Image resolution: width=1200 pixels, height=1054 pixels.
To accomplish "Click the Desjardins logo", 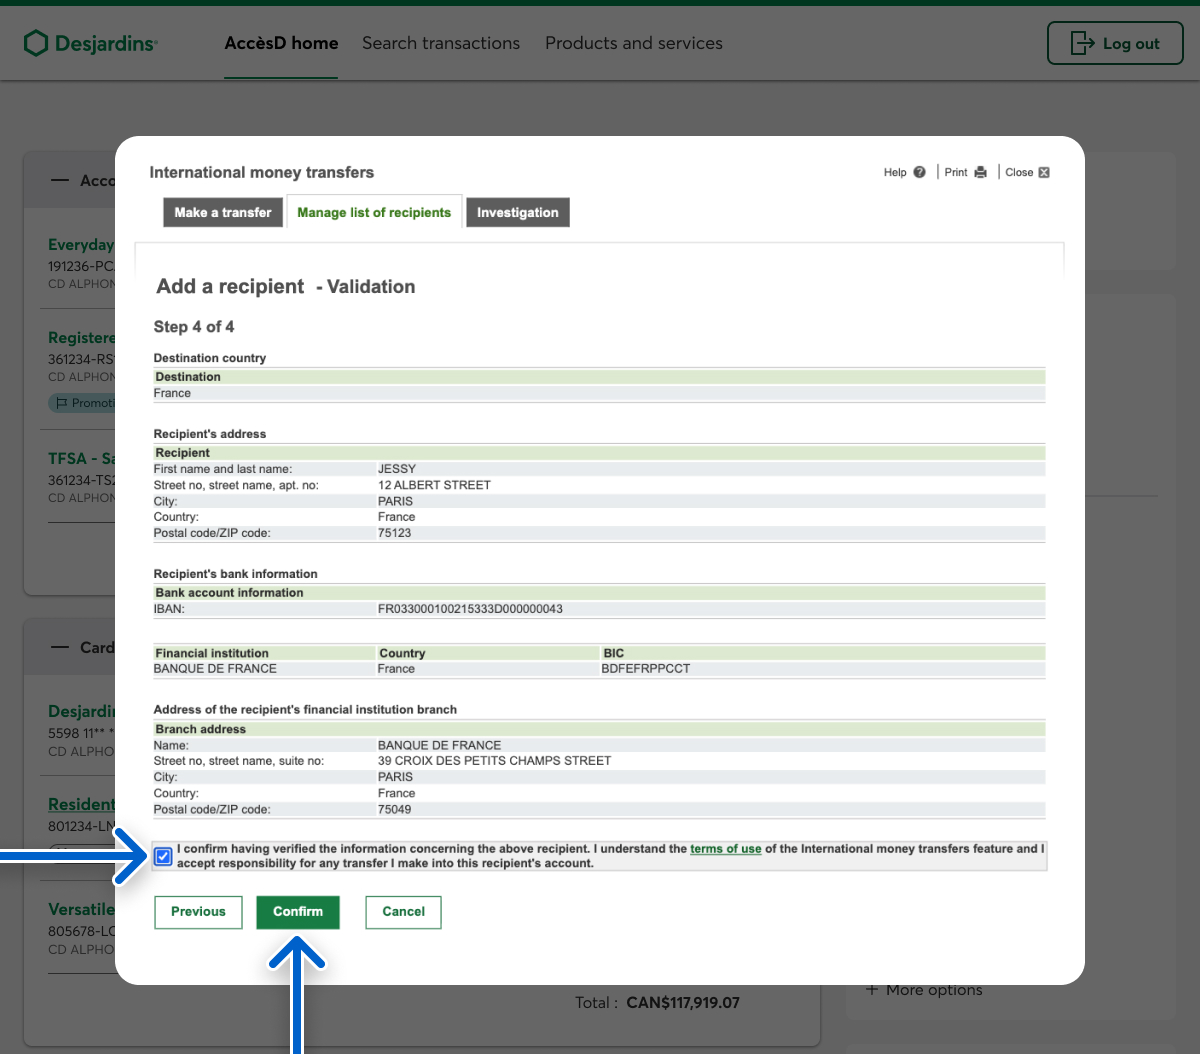I will click(x=91, y=43).
